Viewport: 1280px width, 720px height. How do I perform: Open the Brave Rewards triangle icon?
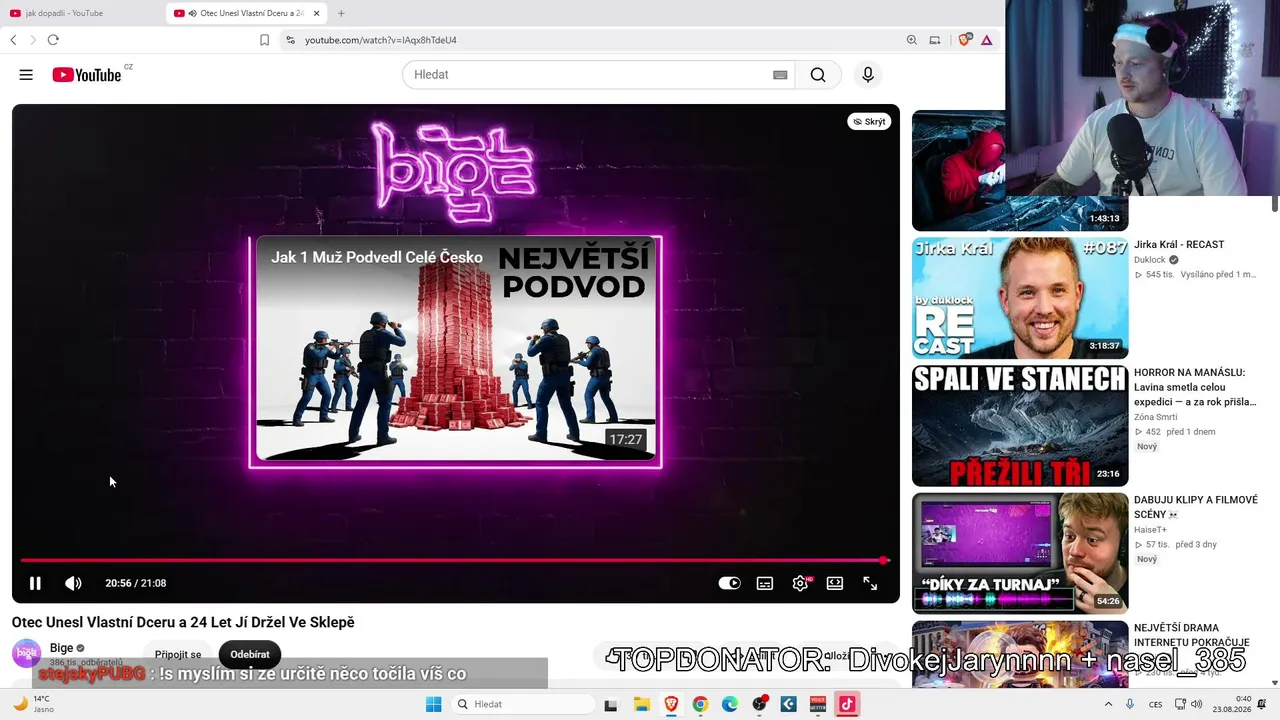[986, 40]
